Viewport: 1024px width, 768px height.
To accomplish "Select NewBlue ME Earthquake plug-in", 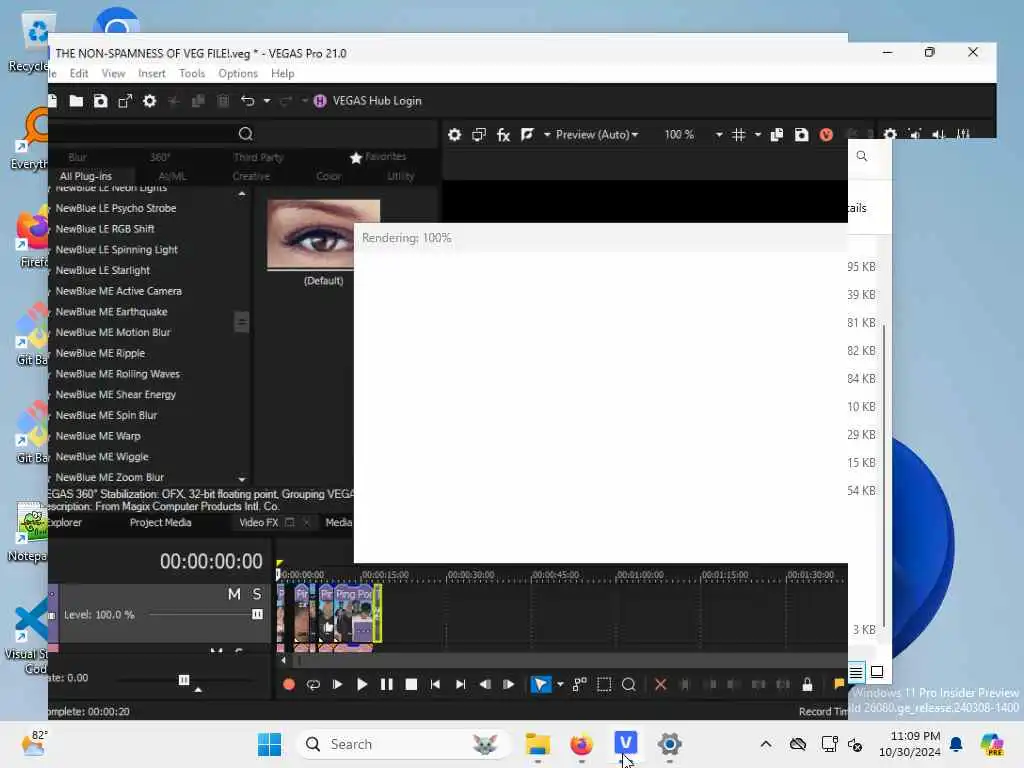I will coord(111,312).
